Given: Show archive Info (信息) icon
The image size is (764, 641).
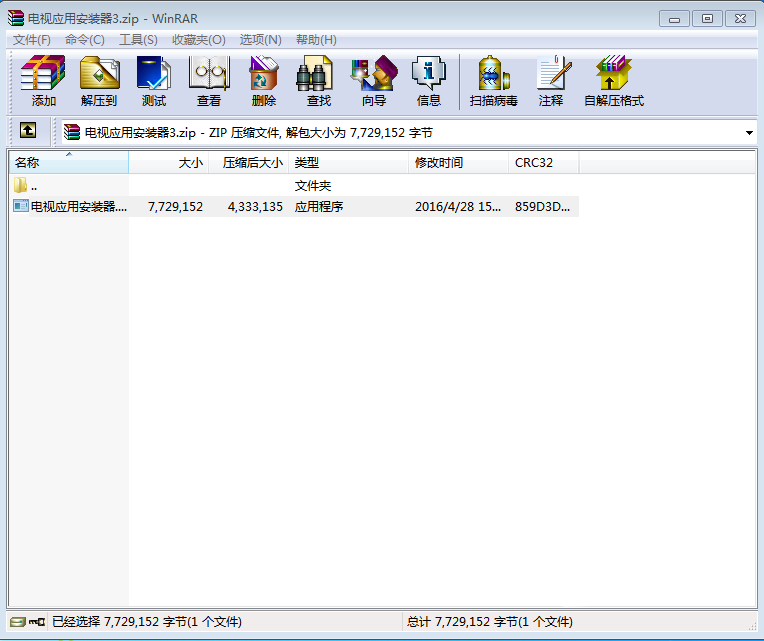Looking at the screenshot, I should [x=429, y=73].
